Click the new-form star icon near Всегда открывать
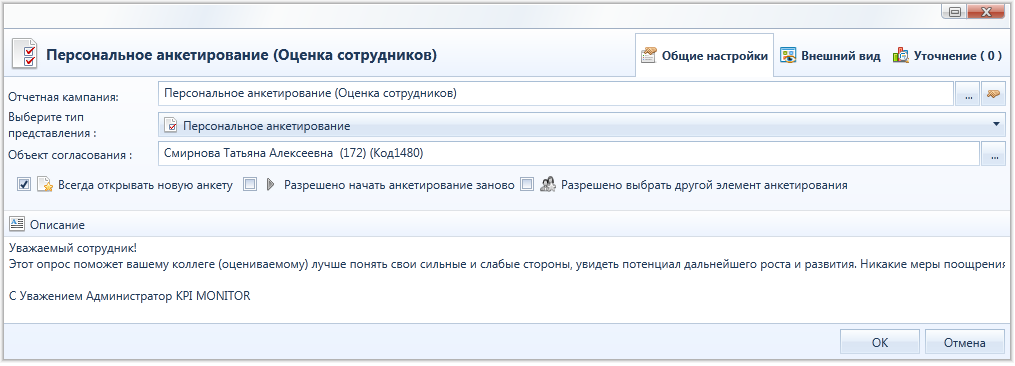Image resolution: width=1015 pixels, height=366 pixels. (45, 185)
